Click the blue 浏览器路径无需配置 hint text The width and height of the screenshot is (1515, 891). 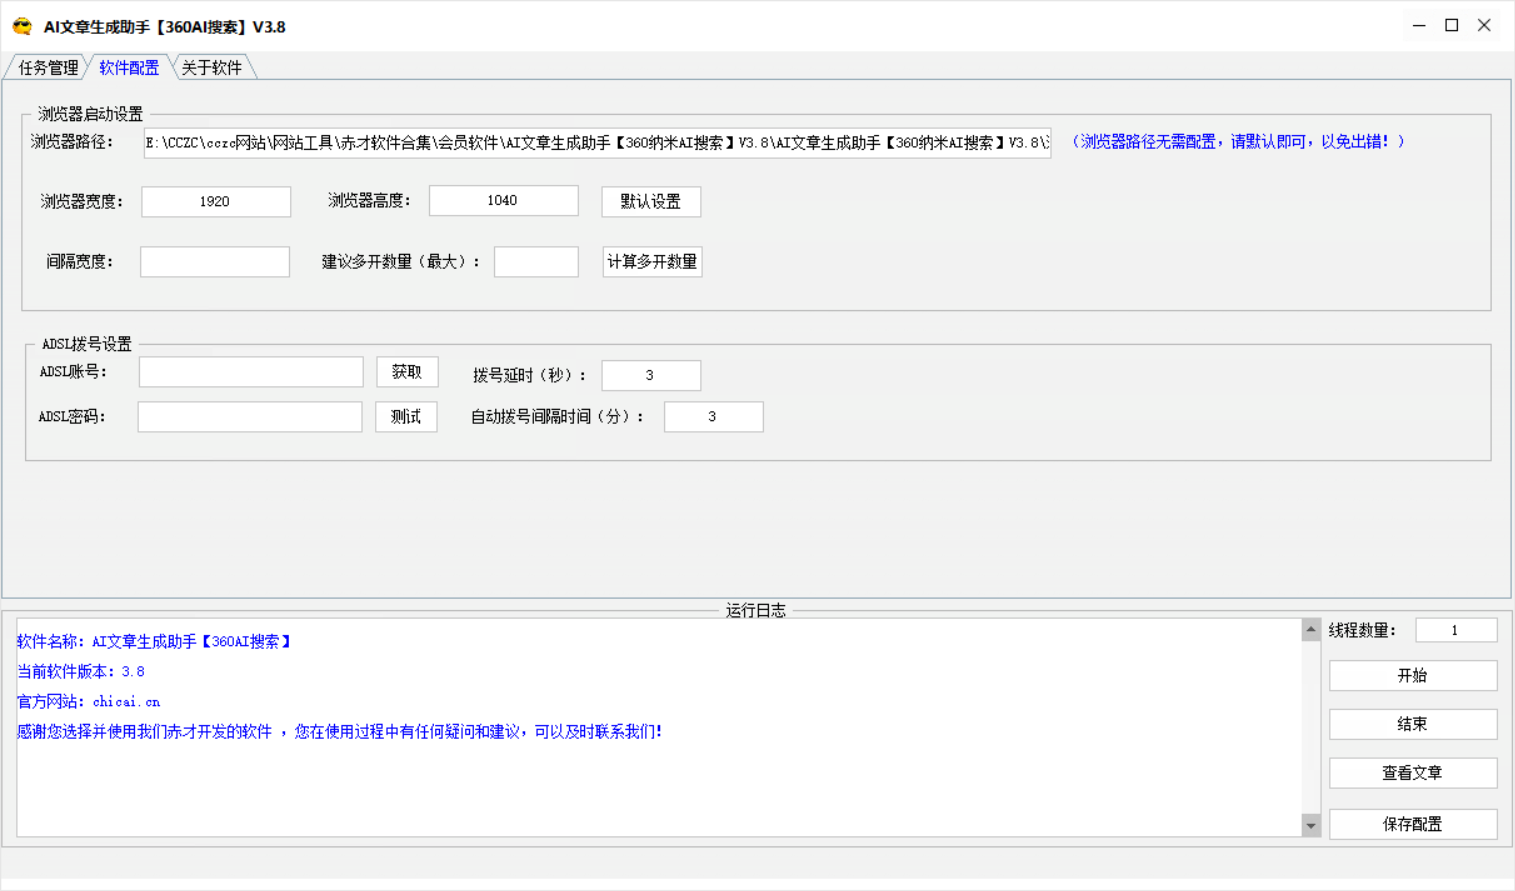1238,142
